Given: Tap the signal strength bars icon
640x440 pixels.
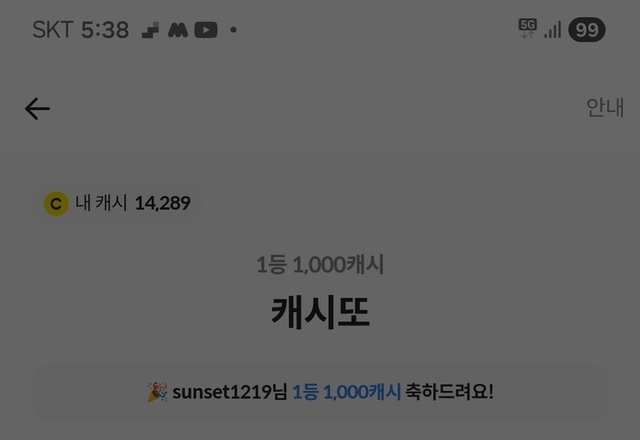Looking at the screenshot, I should [x=553, y=30].
